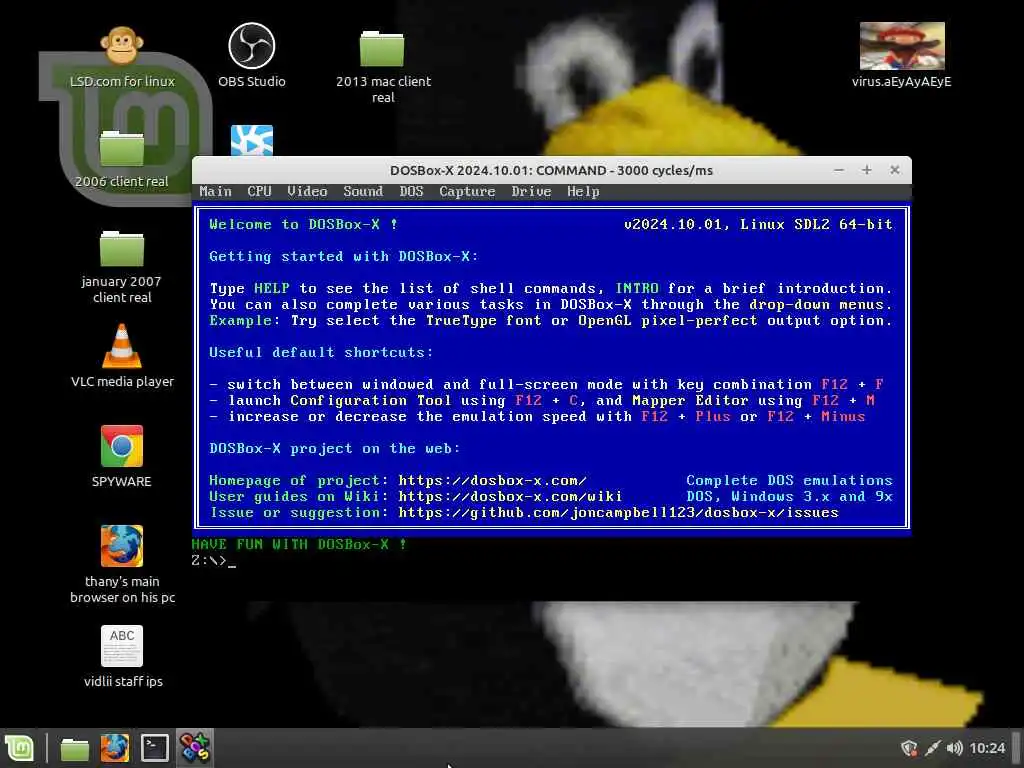Open the vidlii staff ips text file
The image size is (1024, 768).
(121, 647)
